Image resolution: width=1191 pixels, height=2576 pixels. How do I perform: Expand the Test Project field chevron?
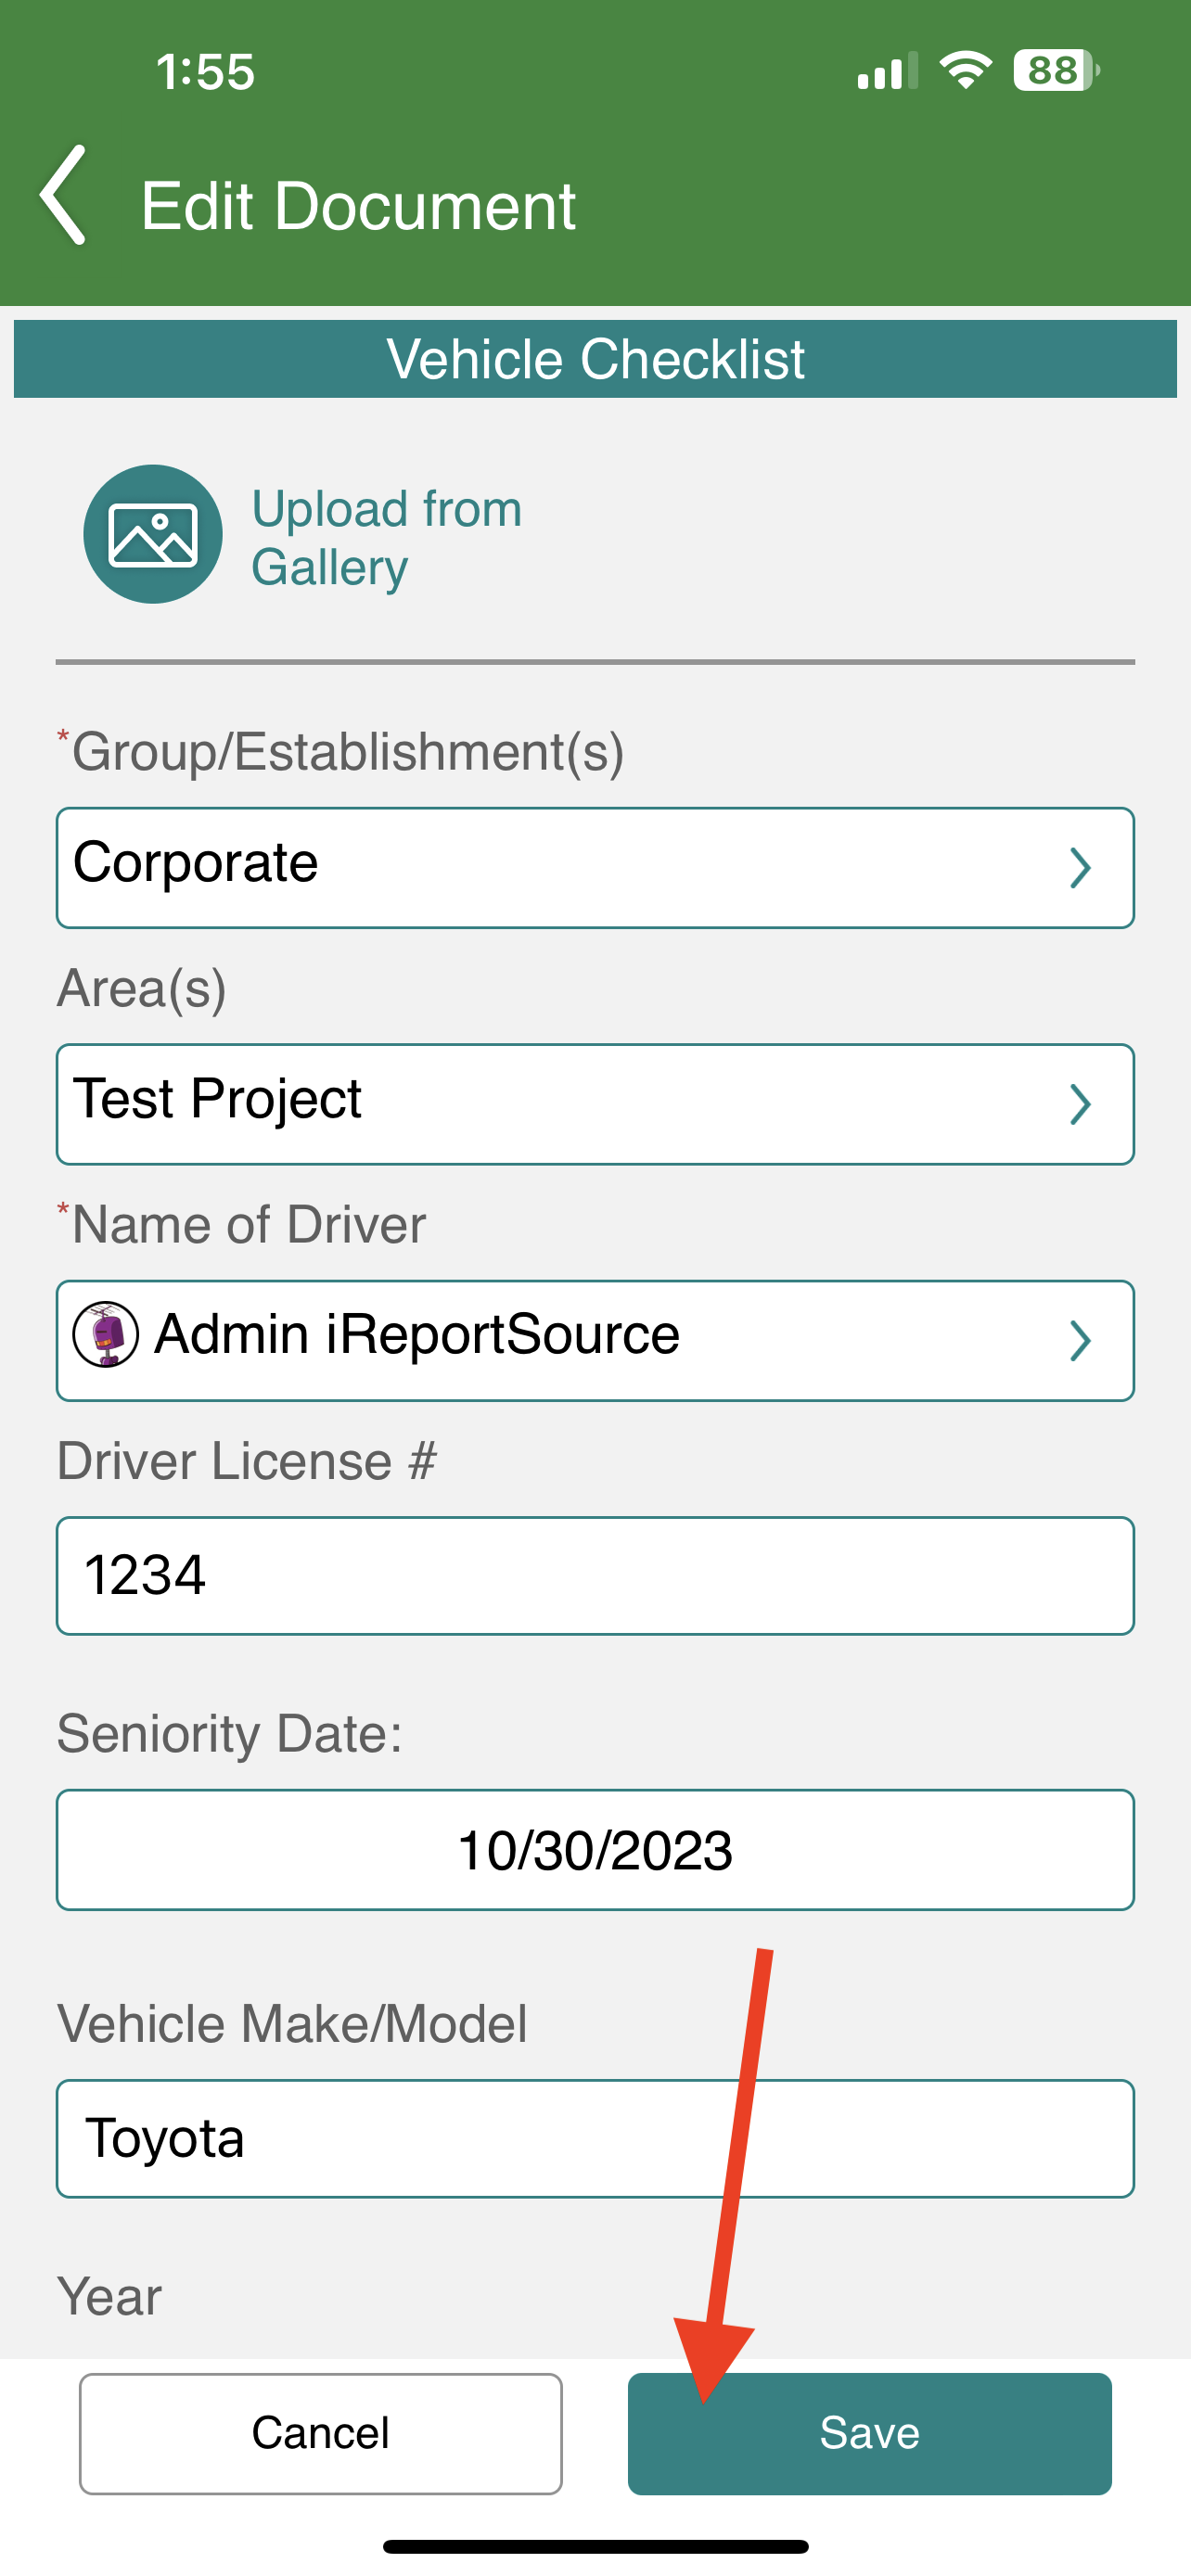(1079, 1104)
